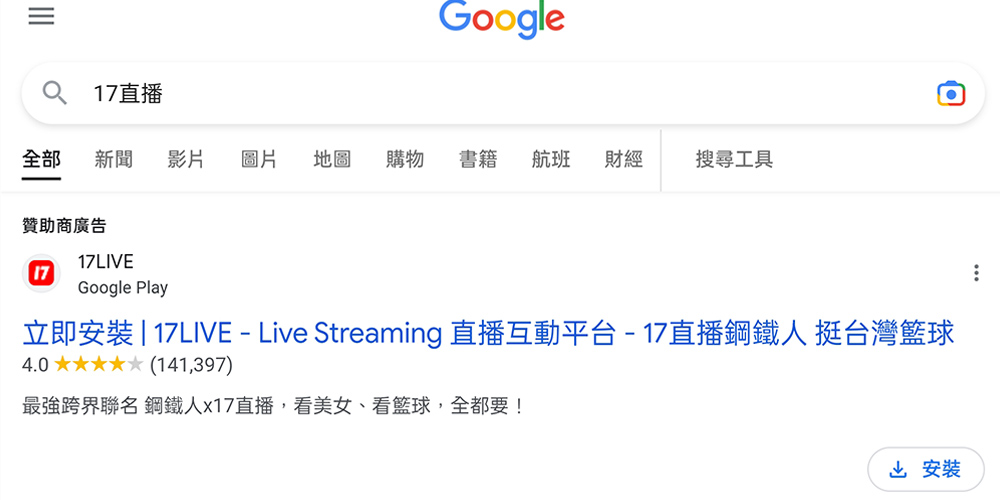The width and height of the screenshot is (1000, 500).
Task: Click the 贊助商廣告 label
Action: pyautogui.click(x=64, y=226)
